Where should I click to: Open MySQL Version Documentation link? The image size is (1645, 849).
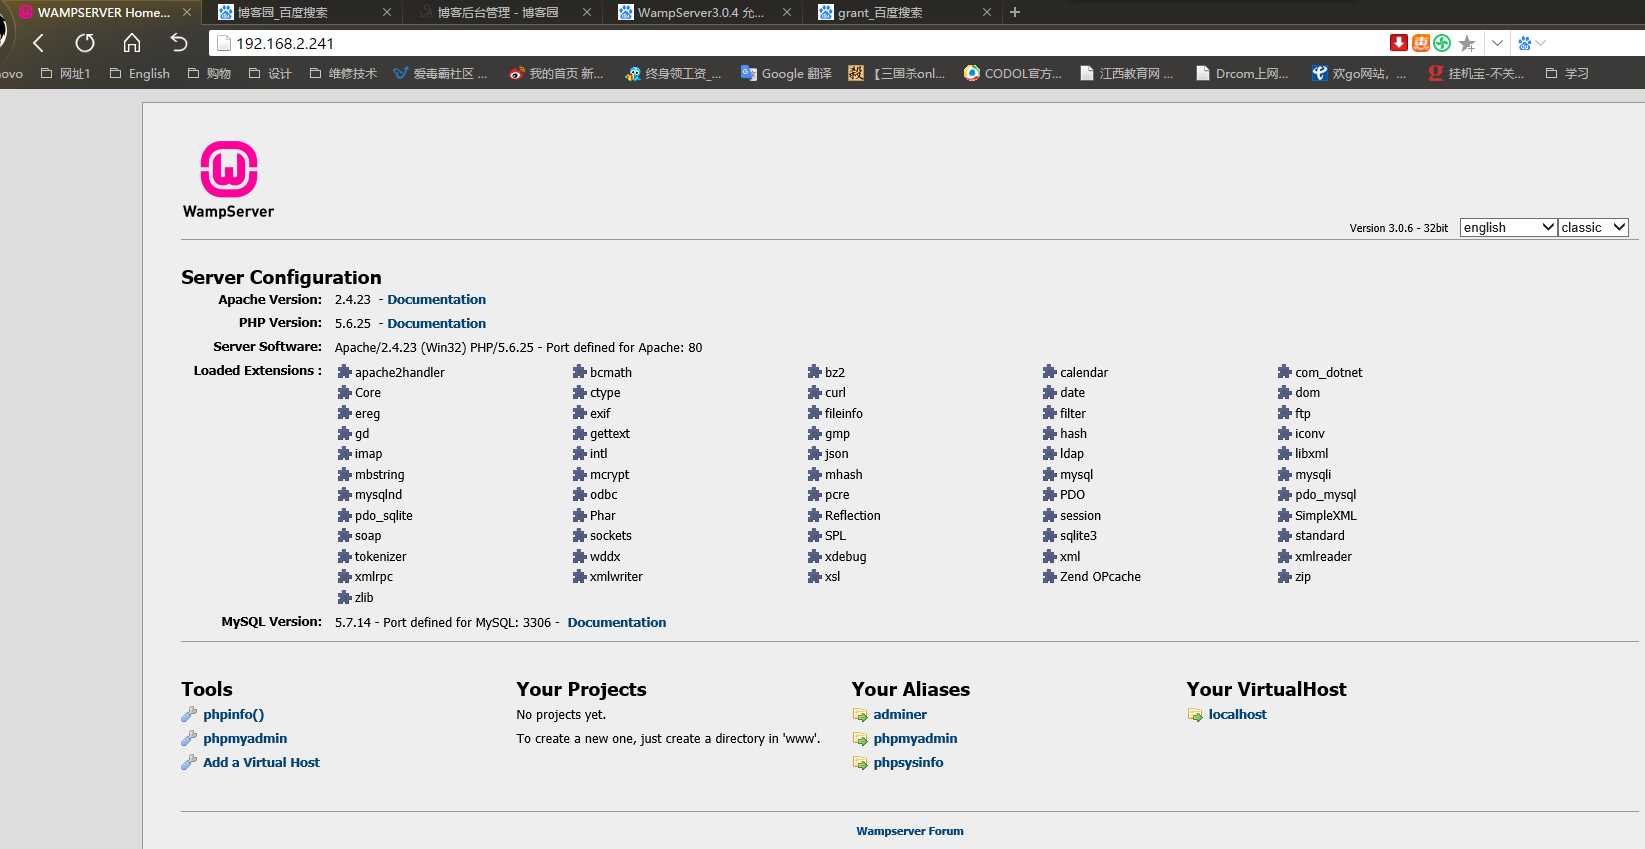tap(616, 622)
